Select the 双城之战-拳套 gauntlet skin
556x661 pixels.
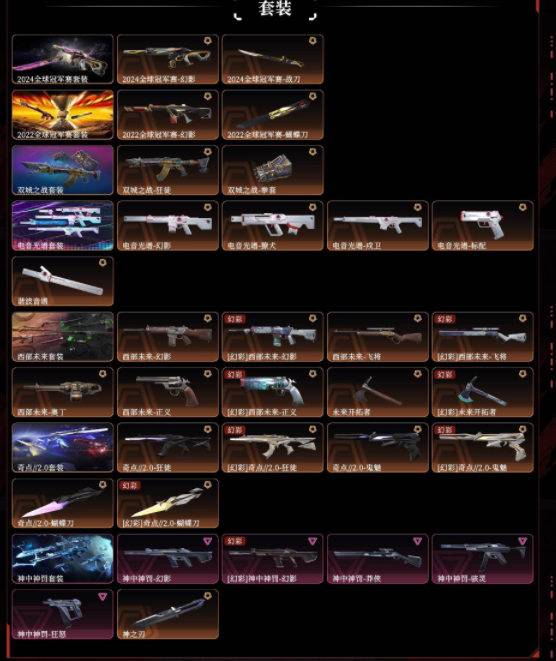point(273,170)
